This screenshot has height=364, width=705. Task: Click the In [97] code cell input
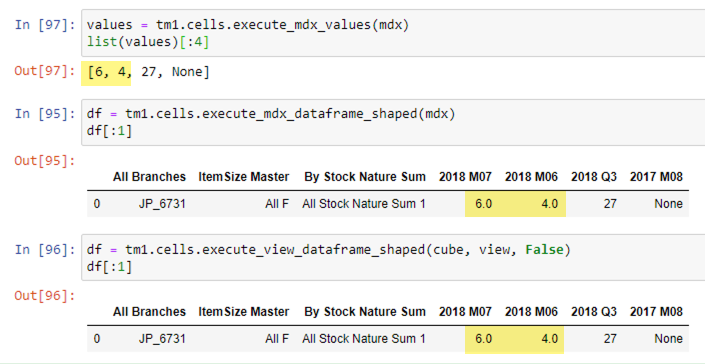(393, 33)
